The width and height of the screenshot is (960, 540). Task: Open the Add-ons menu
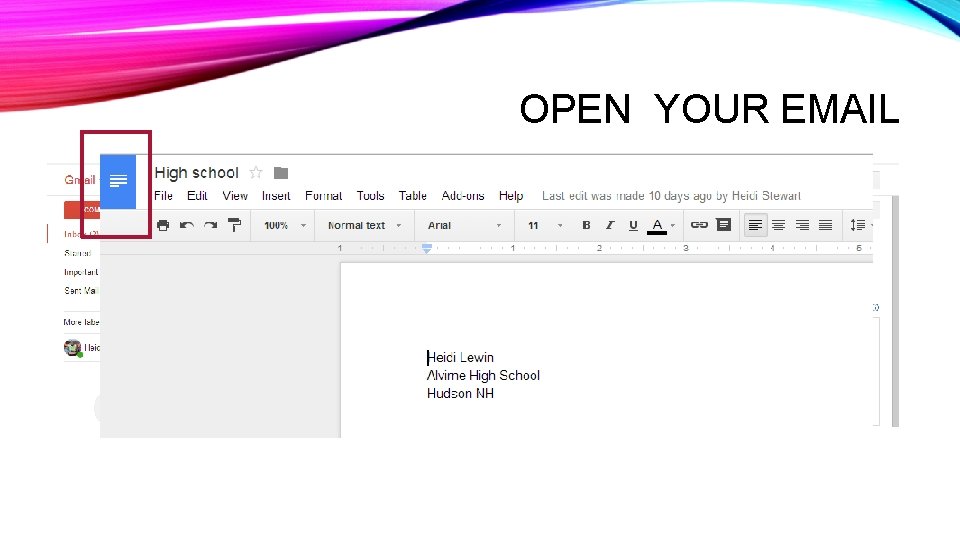(x=463, y=196)
